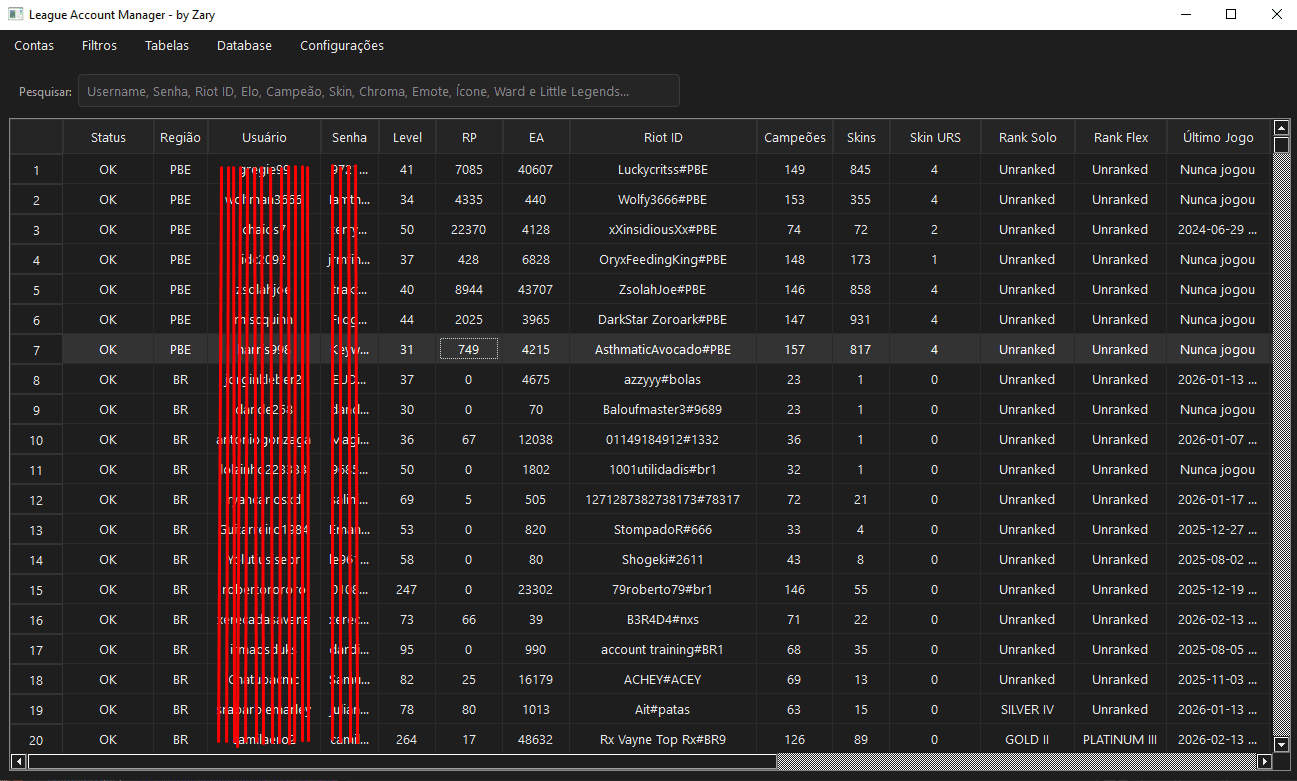Open the Contas menu
Viewport: 1297px width, 781px height.
coord(34,46)
